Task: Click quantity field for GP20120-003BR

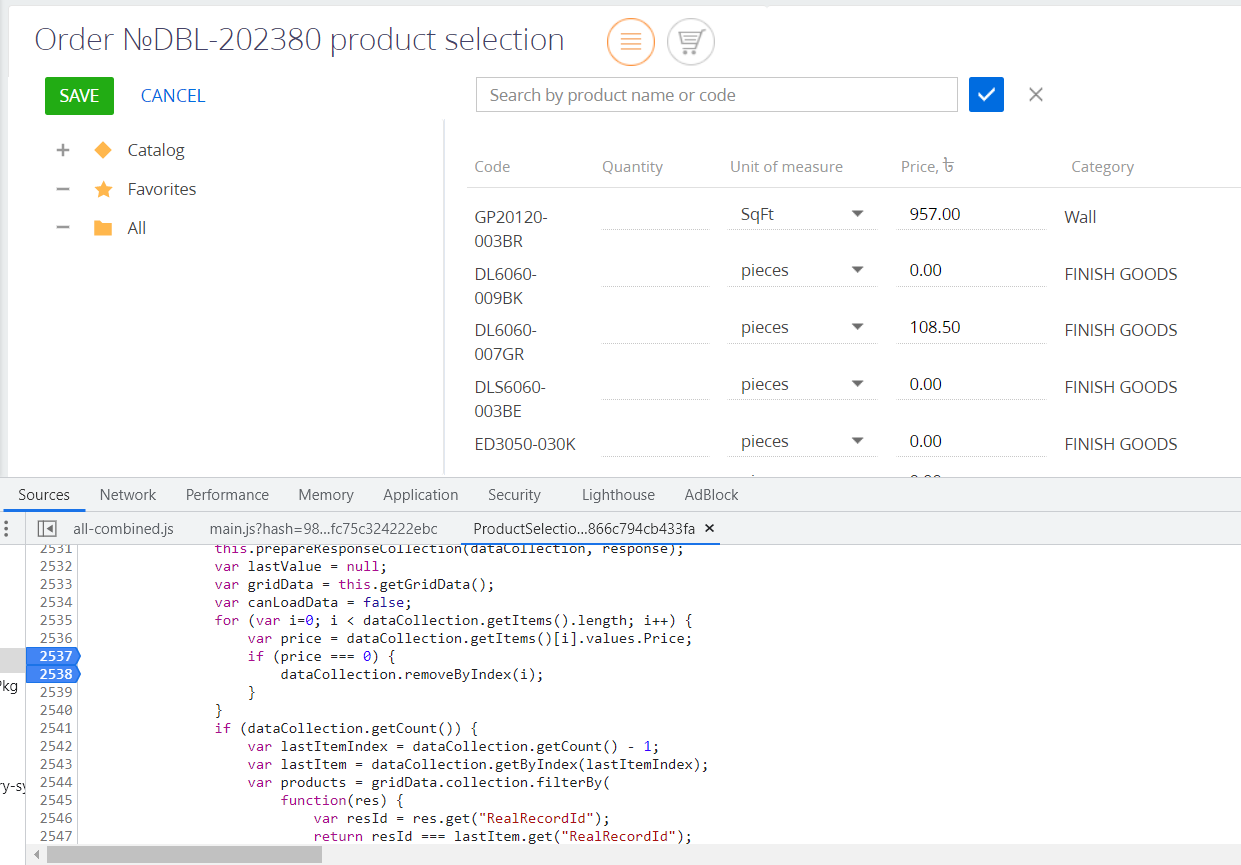Action: click(x=655, y=214)
